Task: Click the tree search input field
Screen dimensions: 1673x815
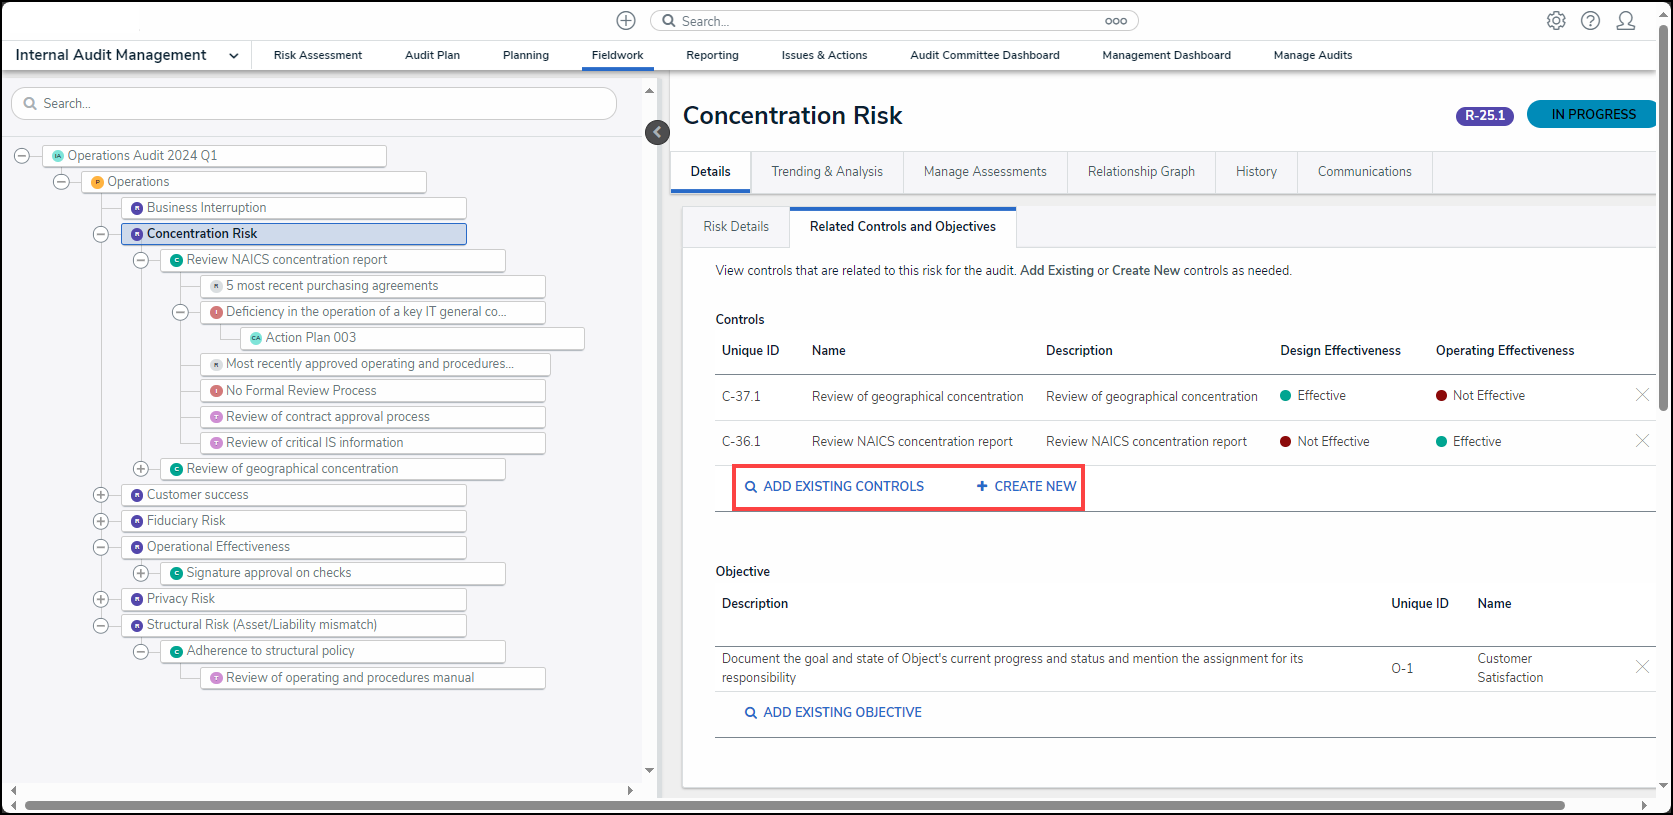Action: click(314, 104)
